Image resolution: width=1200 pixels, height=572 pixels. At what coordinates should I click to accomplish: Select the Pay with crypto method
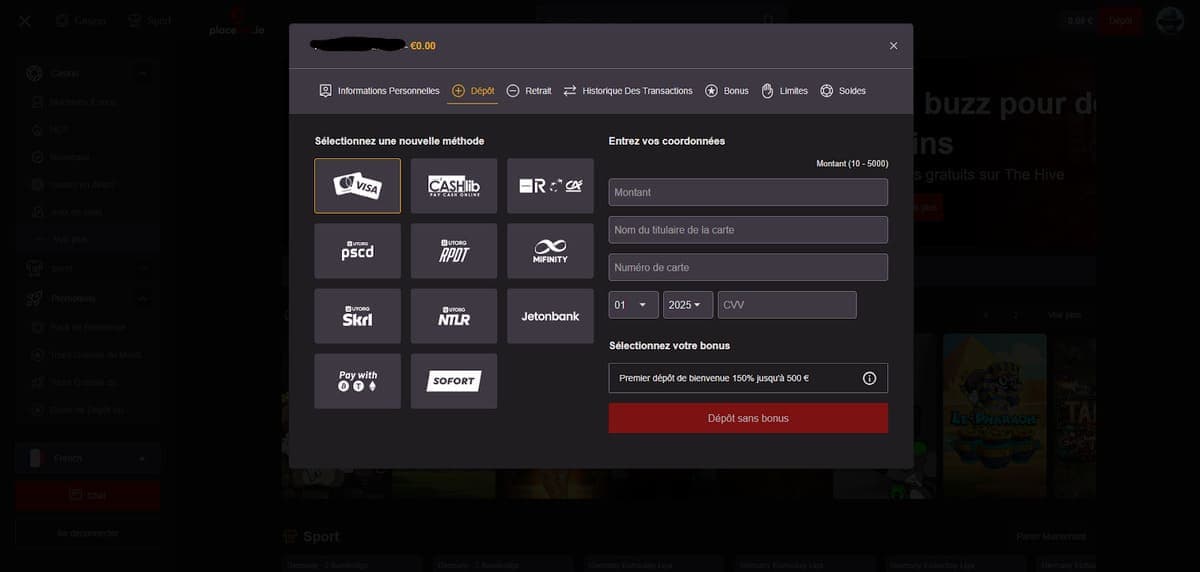click(357, 381)
